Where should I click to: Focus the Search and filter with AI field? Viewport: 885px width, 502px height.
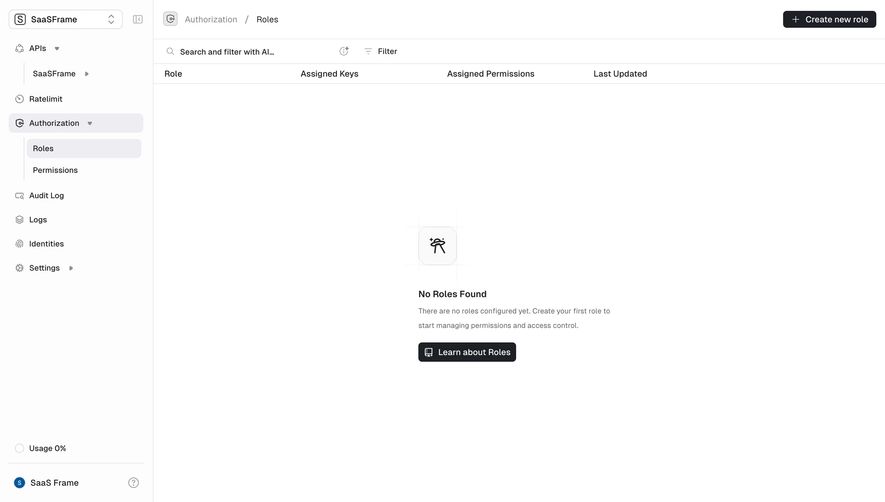[x=251, y=51]
